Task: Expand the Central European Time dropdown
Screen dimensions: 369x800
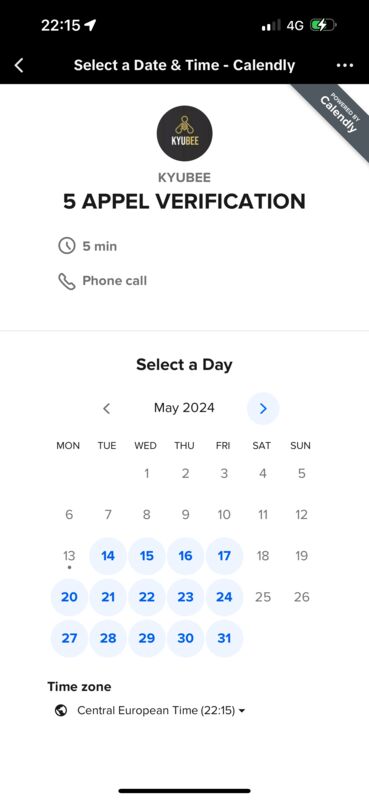Action: (x=161, y=710)
